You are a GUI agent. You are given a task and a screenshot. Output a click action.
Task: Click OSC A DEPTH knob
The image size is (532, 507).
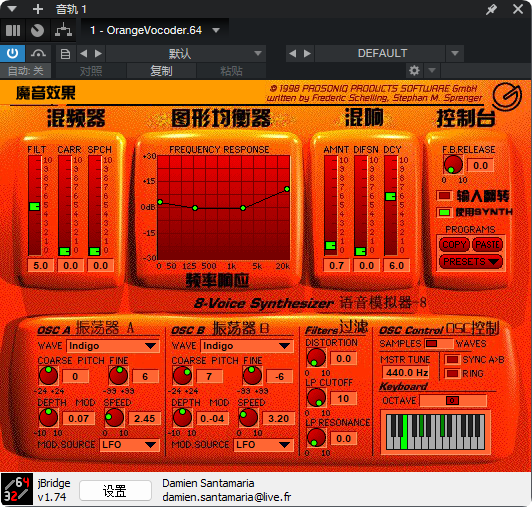(49, 418)
